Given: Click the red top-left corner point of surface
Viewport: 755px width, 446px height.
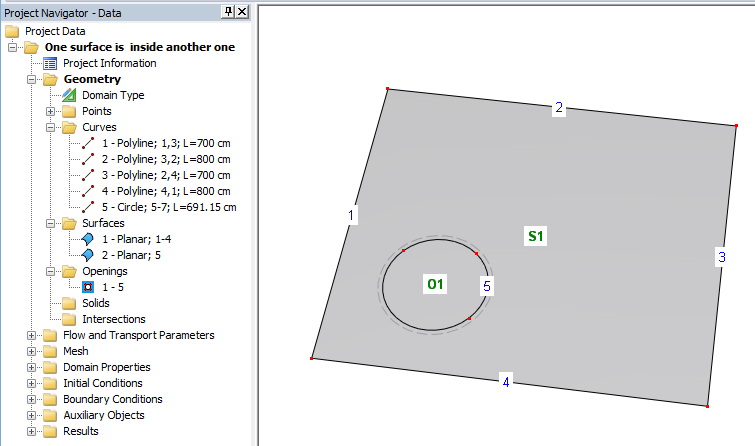Looking at the screenshot, I should (x=388, y=89).
